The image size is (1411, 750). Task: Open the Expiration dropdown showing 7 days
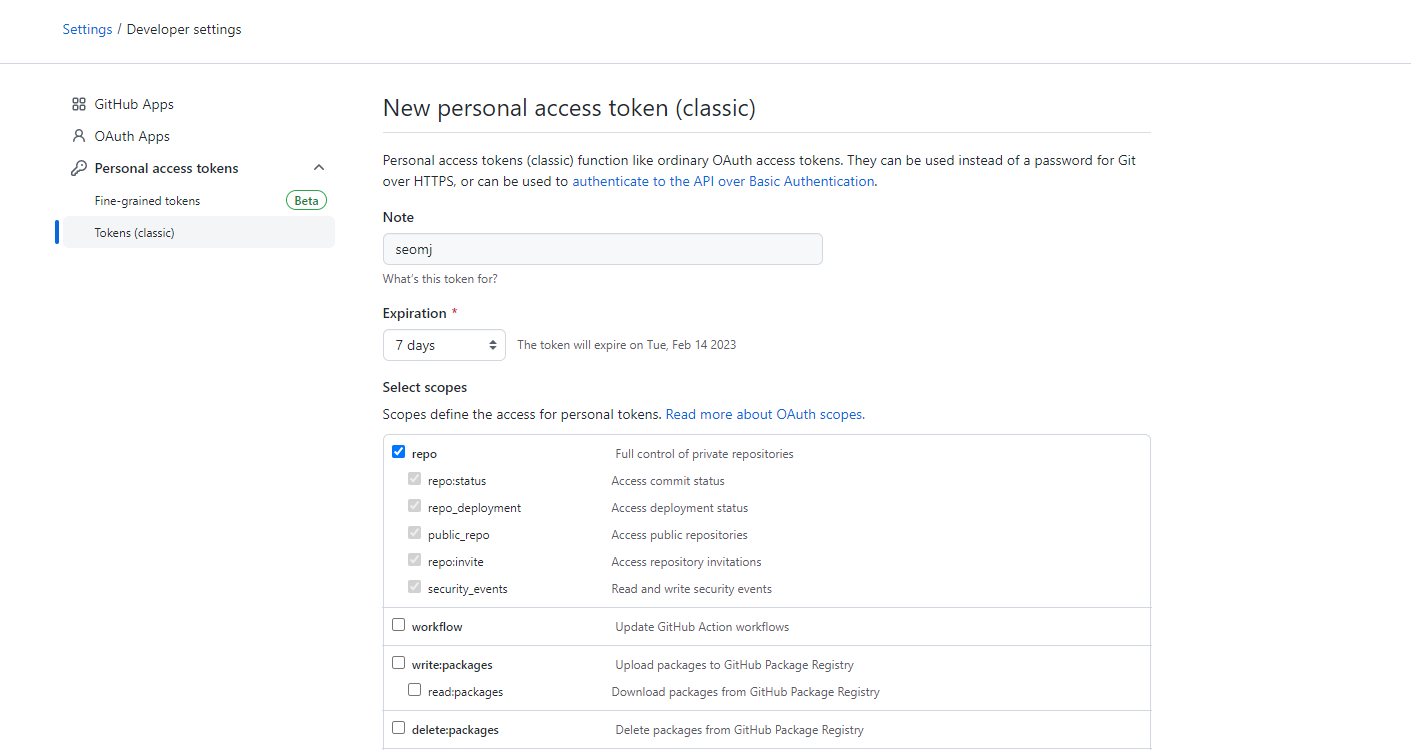pyautogui.click(x=444, y=345)
